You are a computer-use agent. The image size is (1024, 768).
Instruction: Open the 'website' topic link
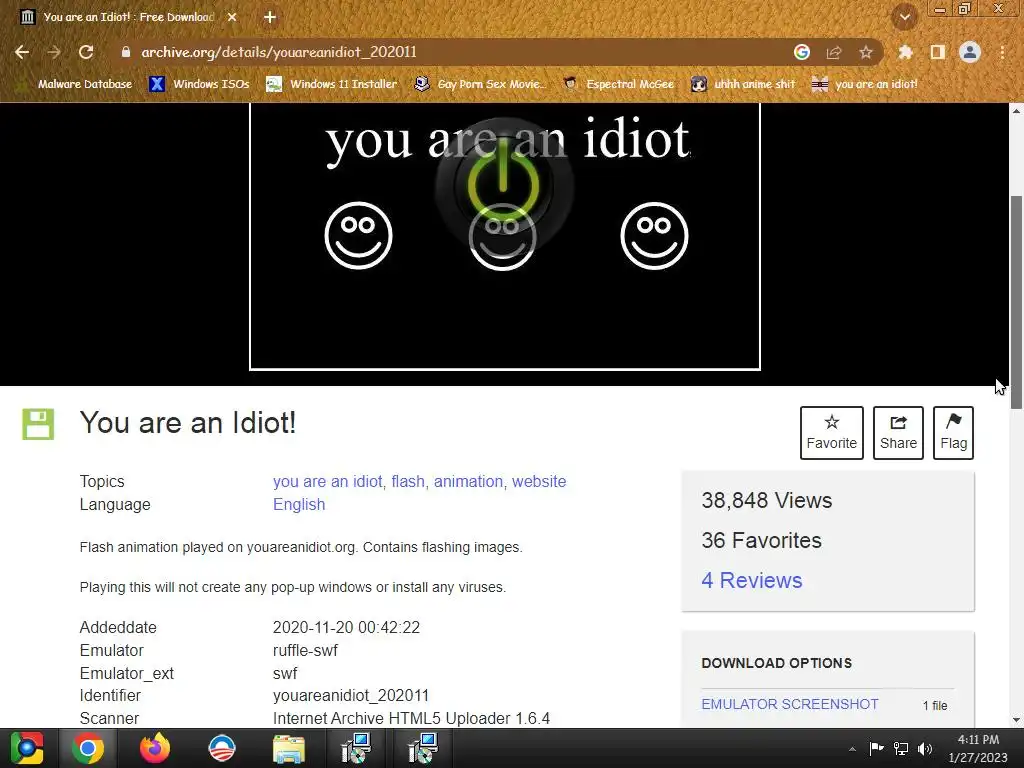[x=539, y=481]
